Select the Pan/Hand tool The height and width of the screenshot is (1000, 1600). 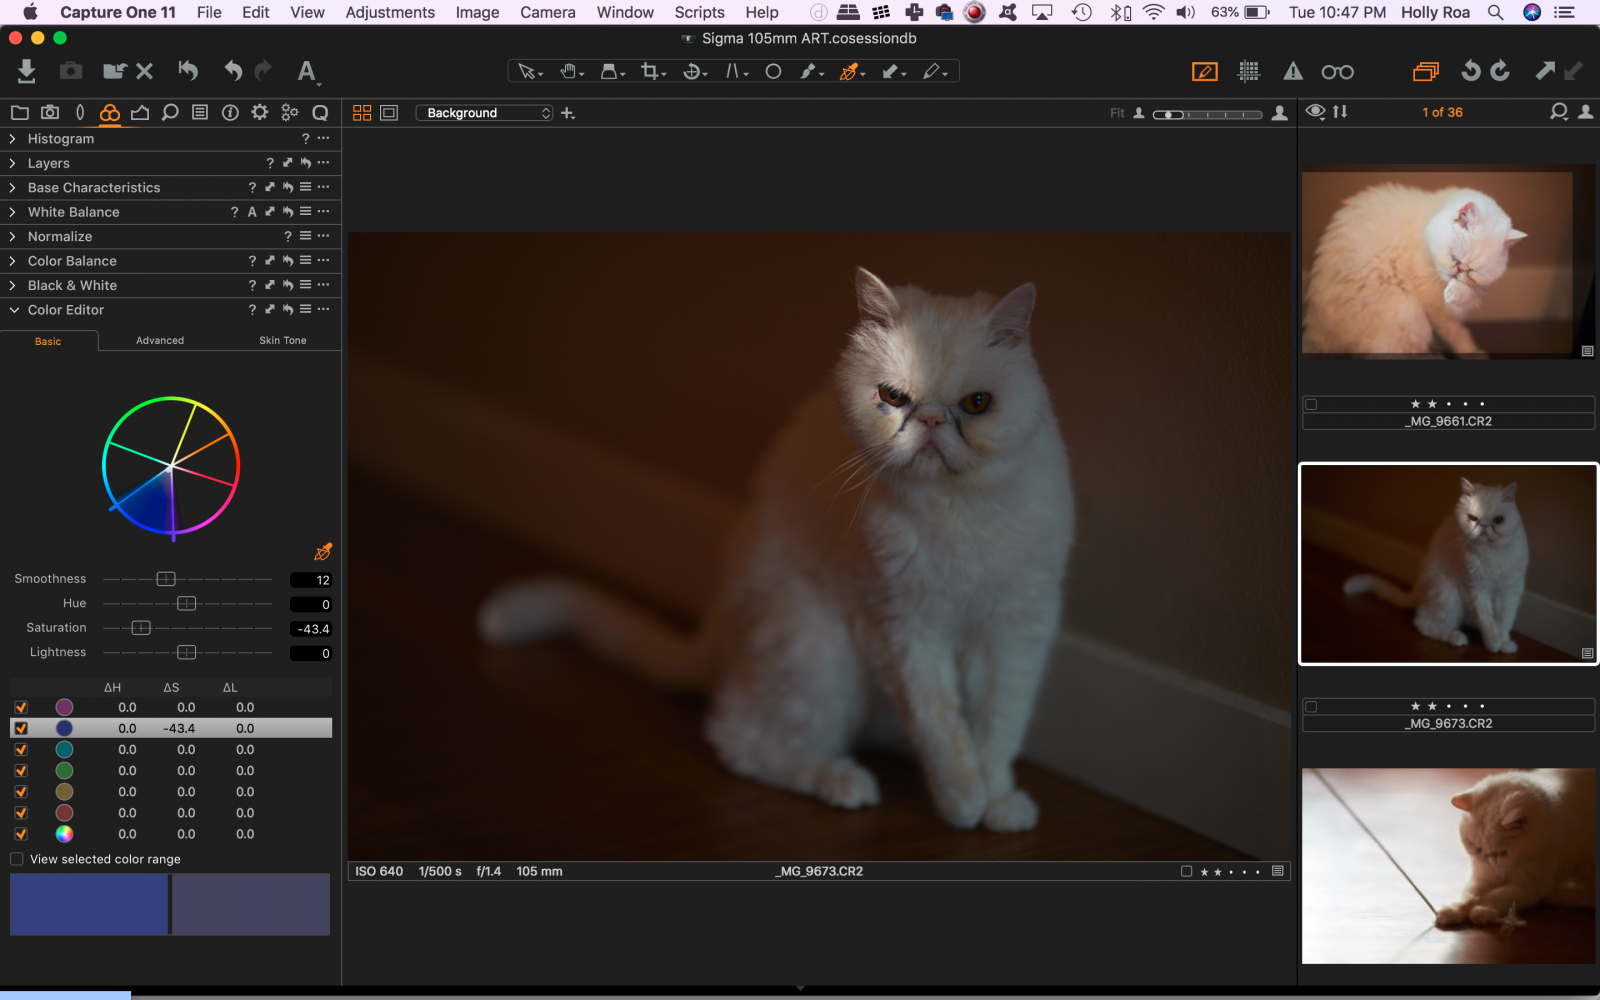pyautogui.click(x=567, y=71)
